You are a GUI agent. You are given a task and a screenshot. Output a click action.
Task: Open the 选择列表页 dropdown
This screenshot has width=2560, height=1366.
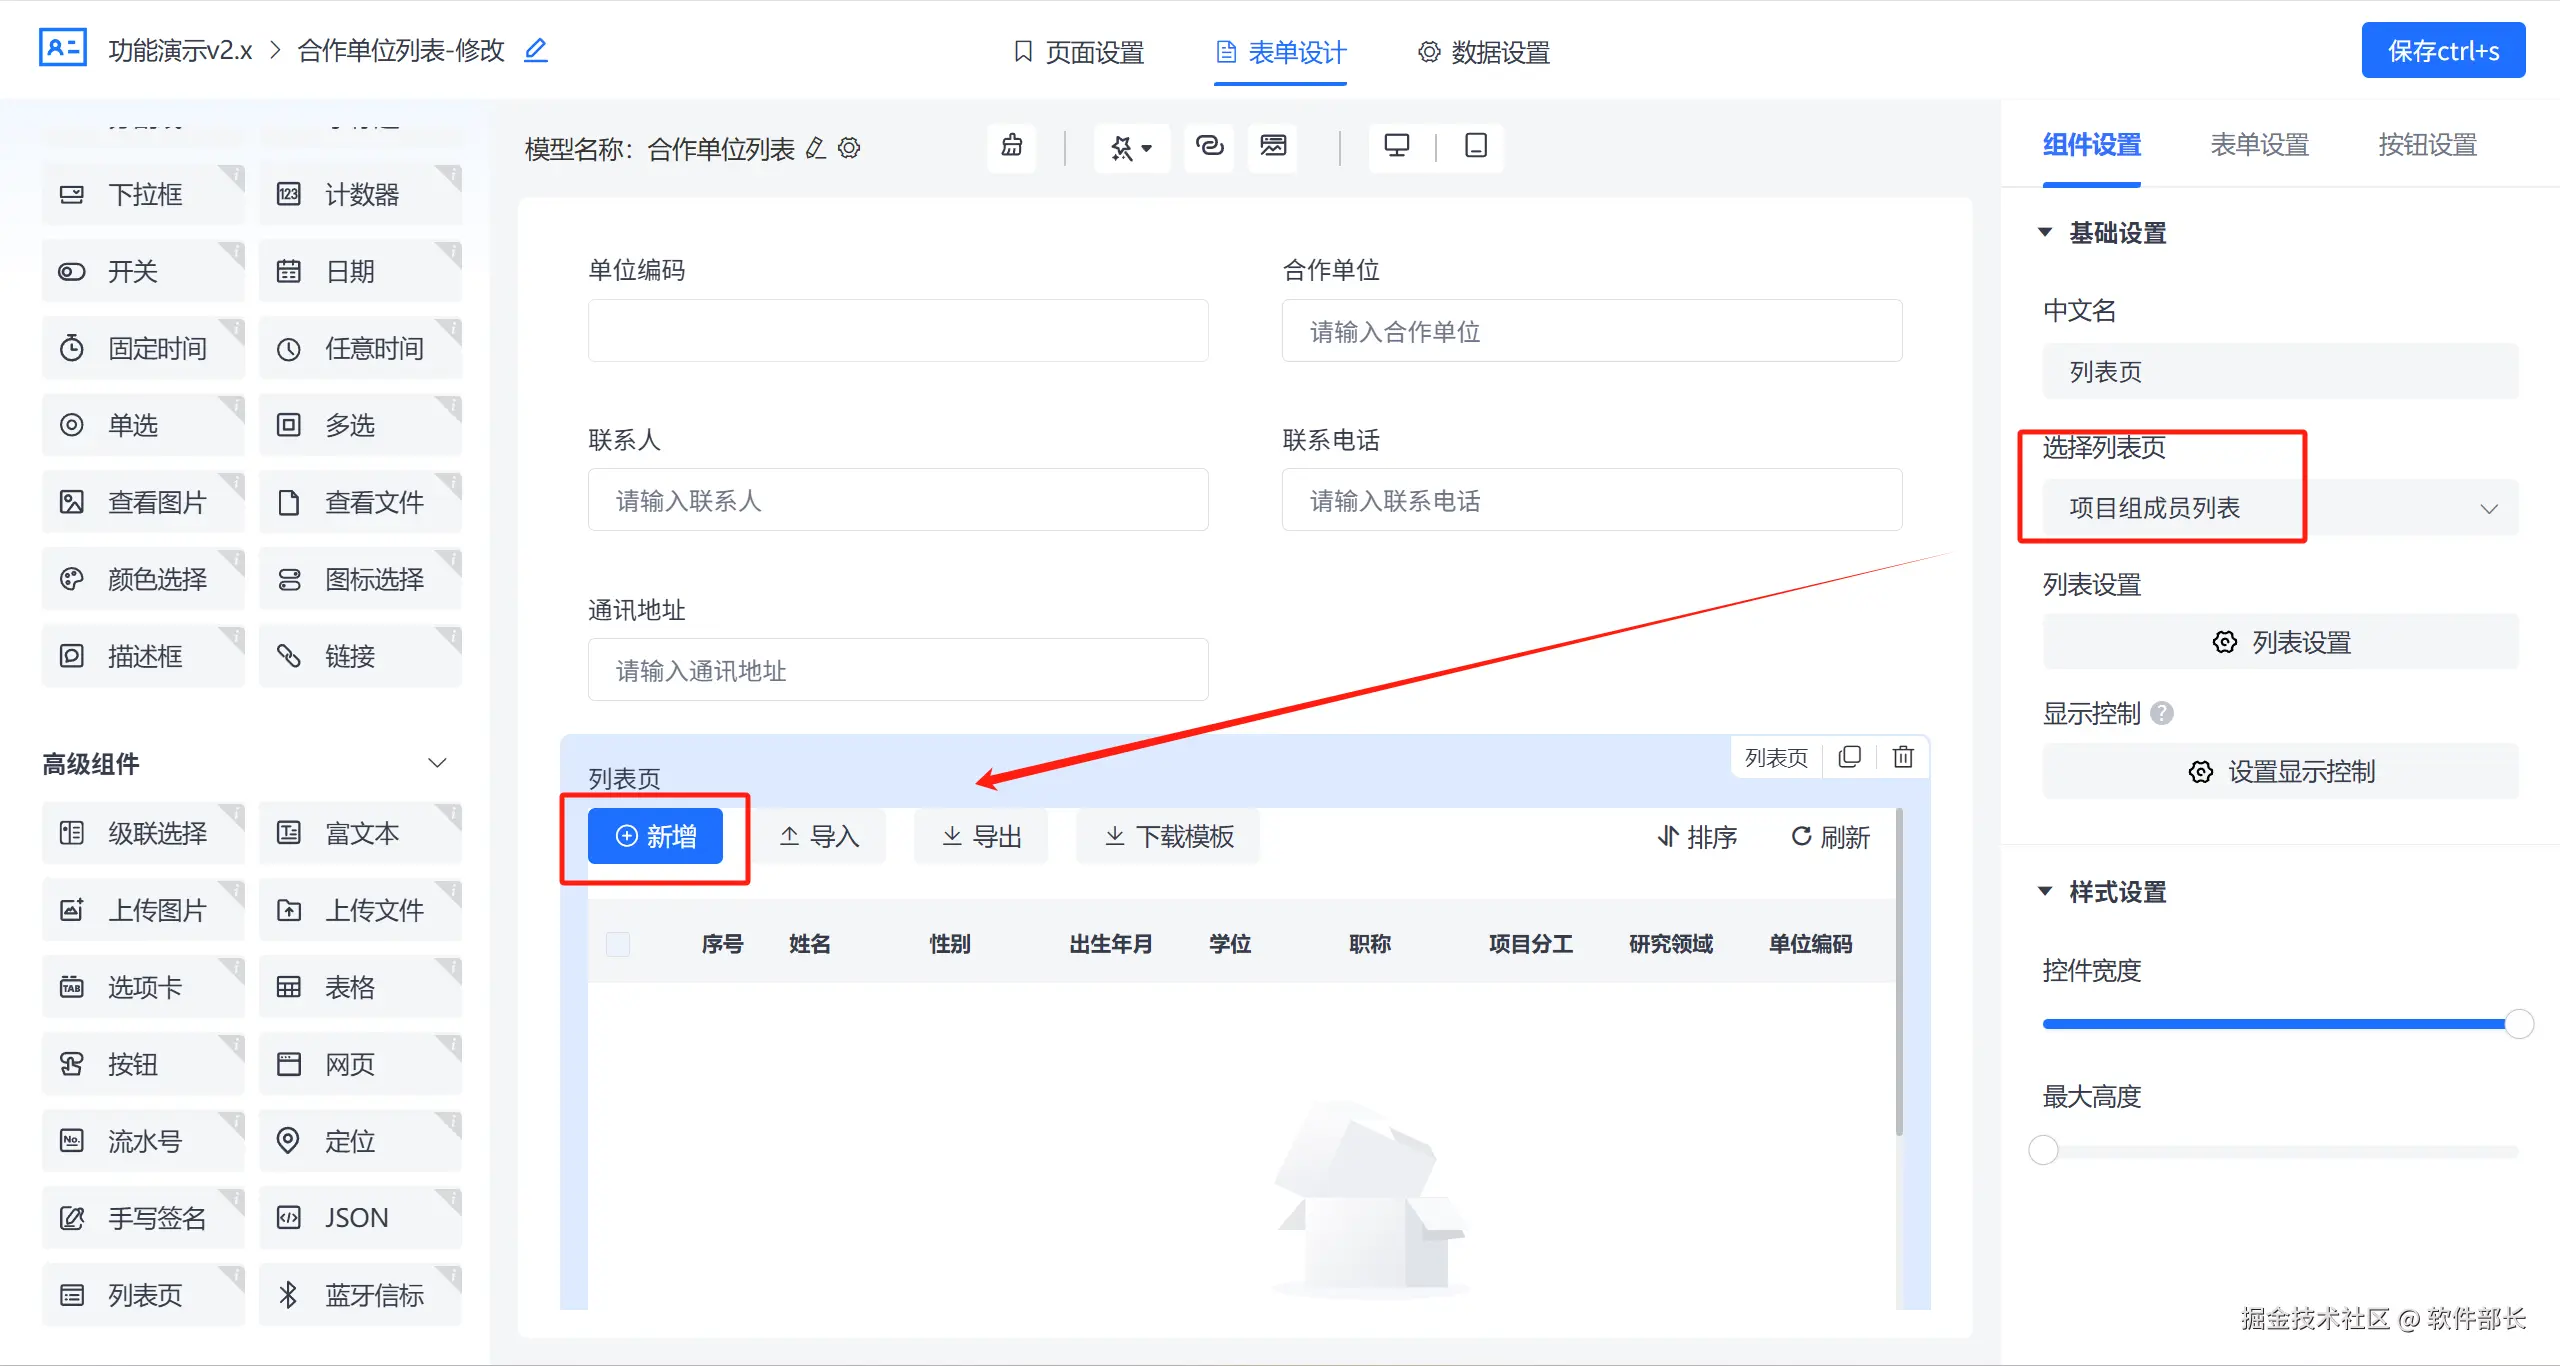(x=2280, y=508)
